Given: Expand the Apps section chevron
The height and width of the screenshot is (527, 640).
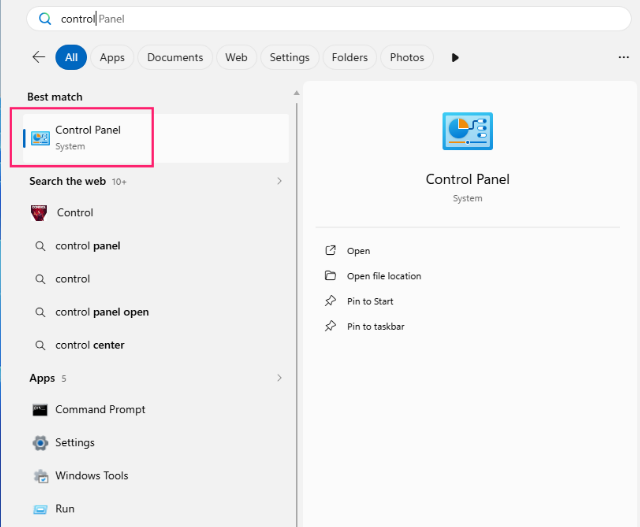Looking at the screenshot, I should (x=280, y=378).
